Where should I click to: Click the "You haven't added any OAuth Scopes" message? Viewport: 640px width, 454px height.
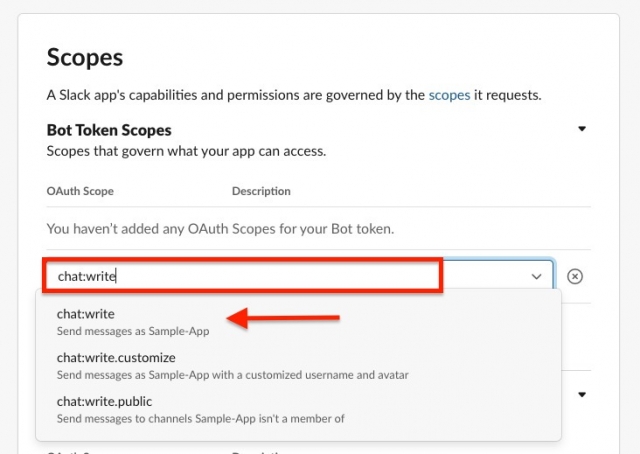pos(220,229)
